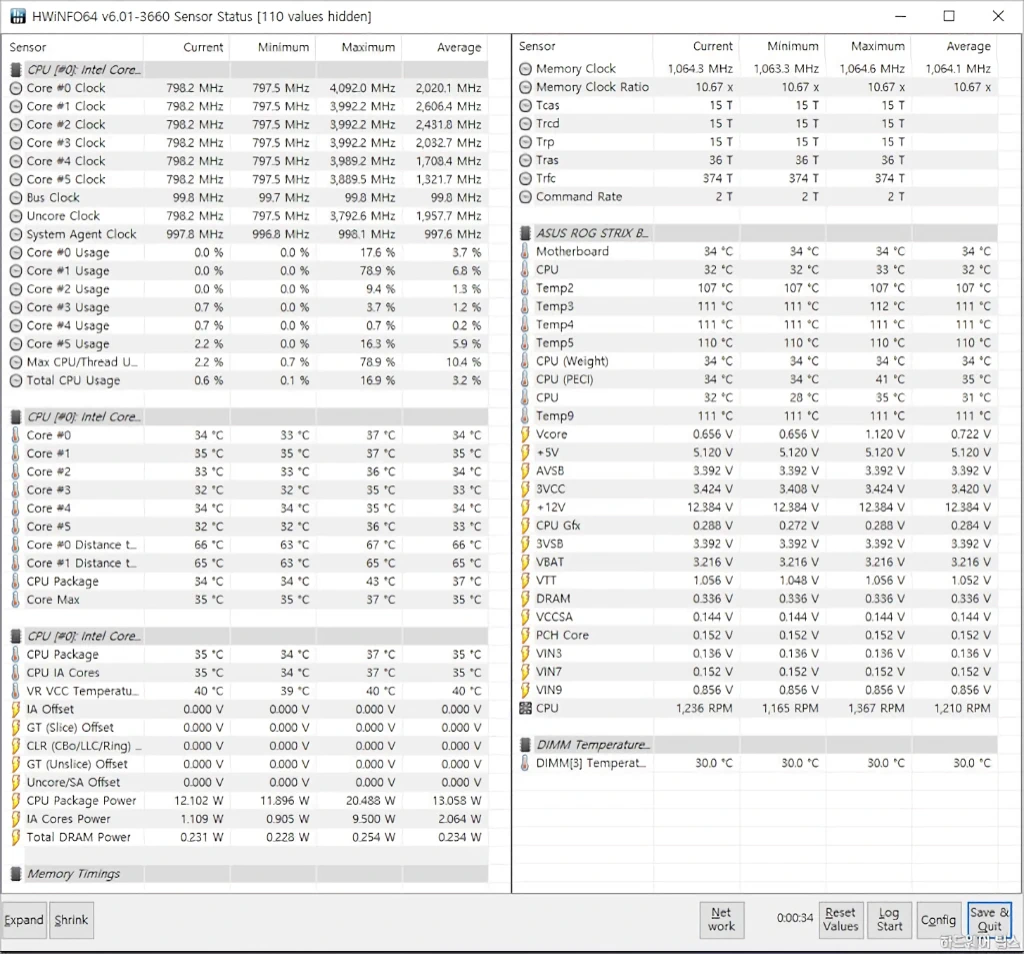Select the Core #0 Clock maximum 4,092.0 MHz
This screenshot has height=954, width=1024.
point(362,88)
